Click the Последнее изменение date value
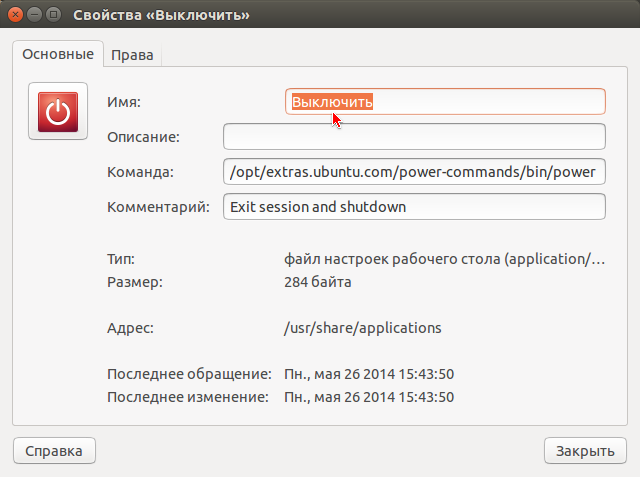 point(369,397)
